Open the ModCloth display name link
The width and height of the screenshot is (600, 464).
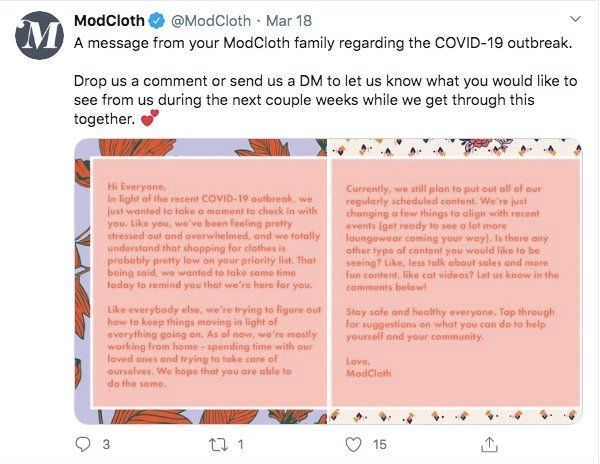click(x=110, y=19)
